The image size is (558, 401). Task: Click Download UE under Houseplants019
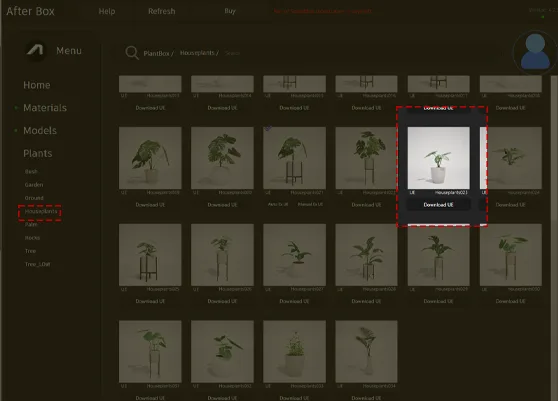[150, 205]
